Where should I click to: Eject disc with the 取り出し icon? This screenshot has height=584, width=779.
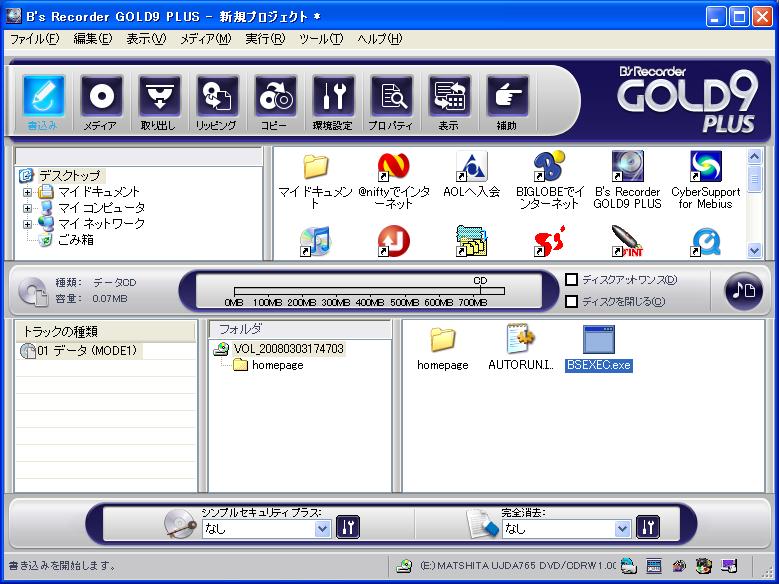click(x=159, y=96)
